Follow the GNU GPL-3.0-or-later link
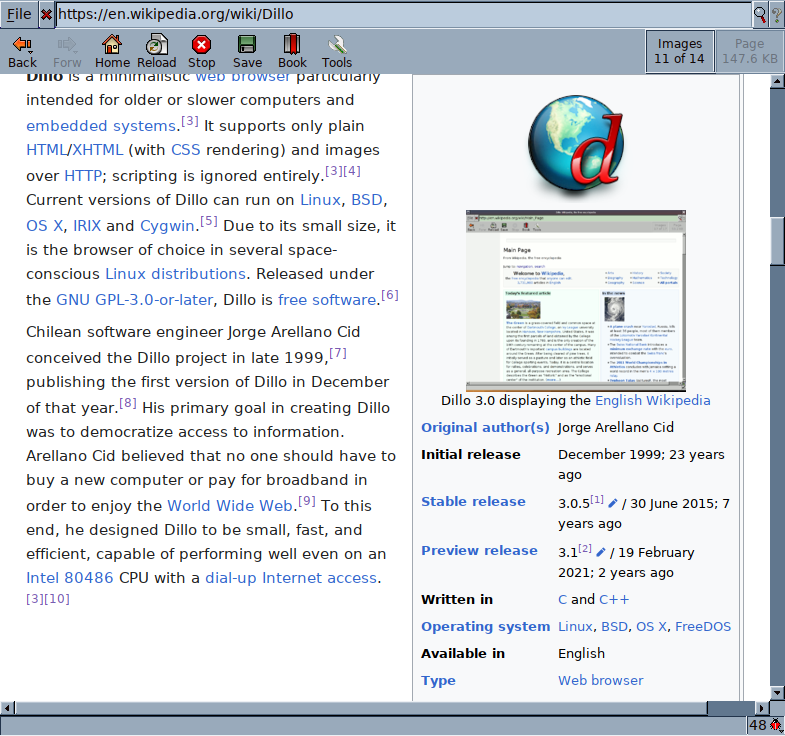Image resolution: width=785 pixels, height=736 pixels. tap(135, 300)
